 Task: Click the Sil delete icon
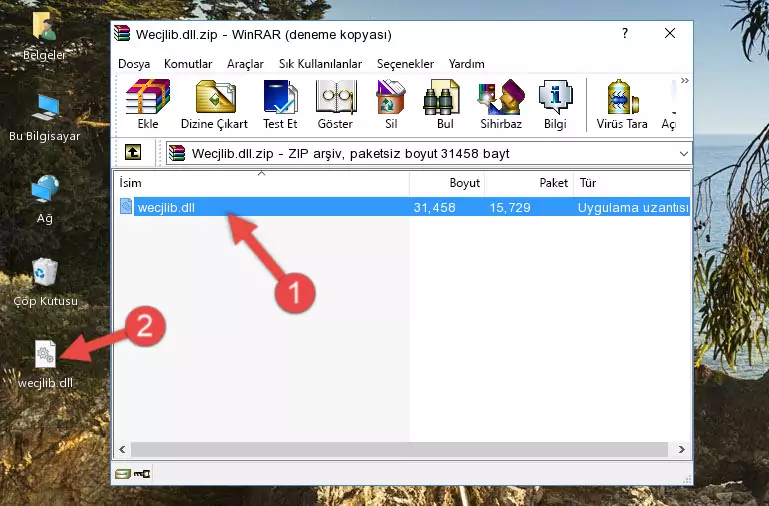(391, 97)
